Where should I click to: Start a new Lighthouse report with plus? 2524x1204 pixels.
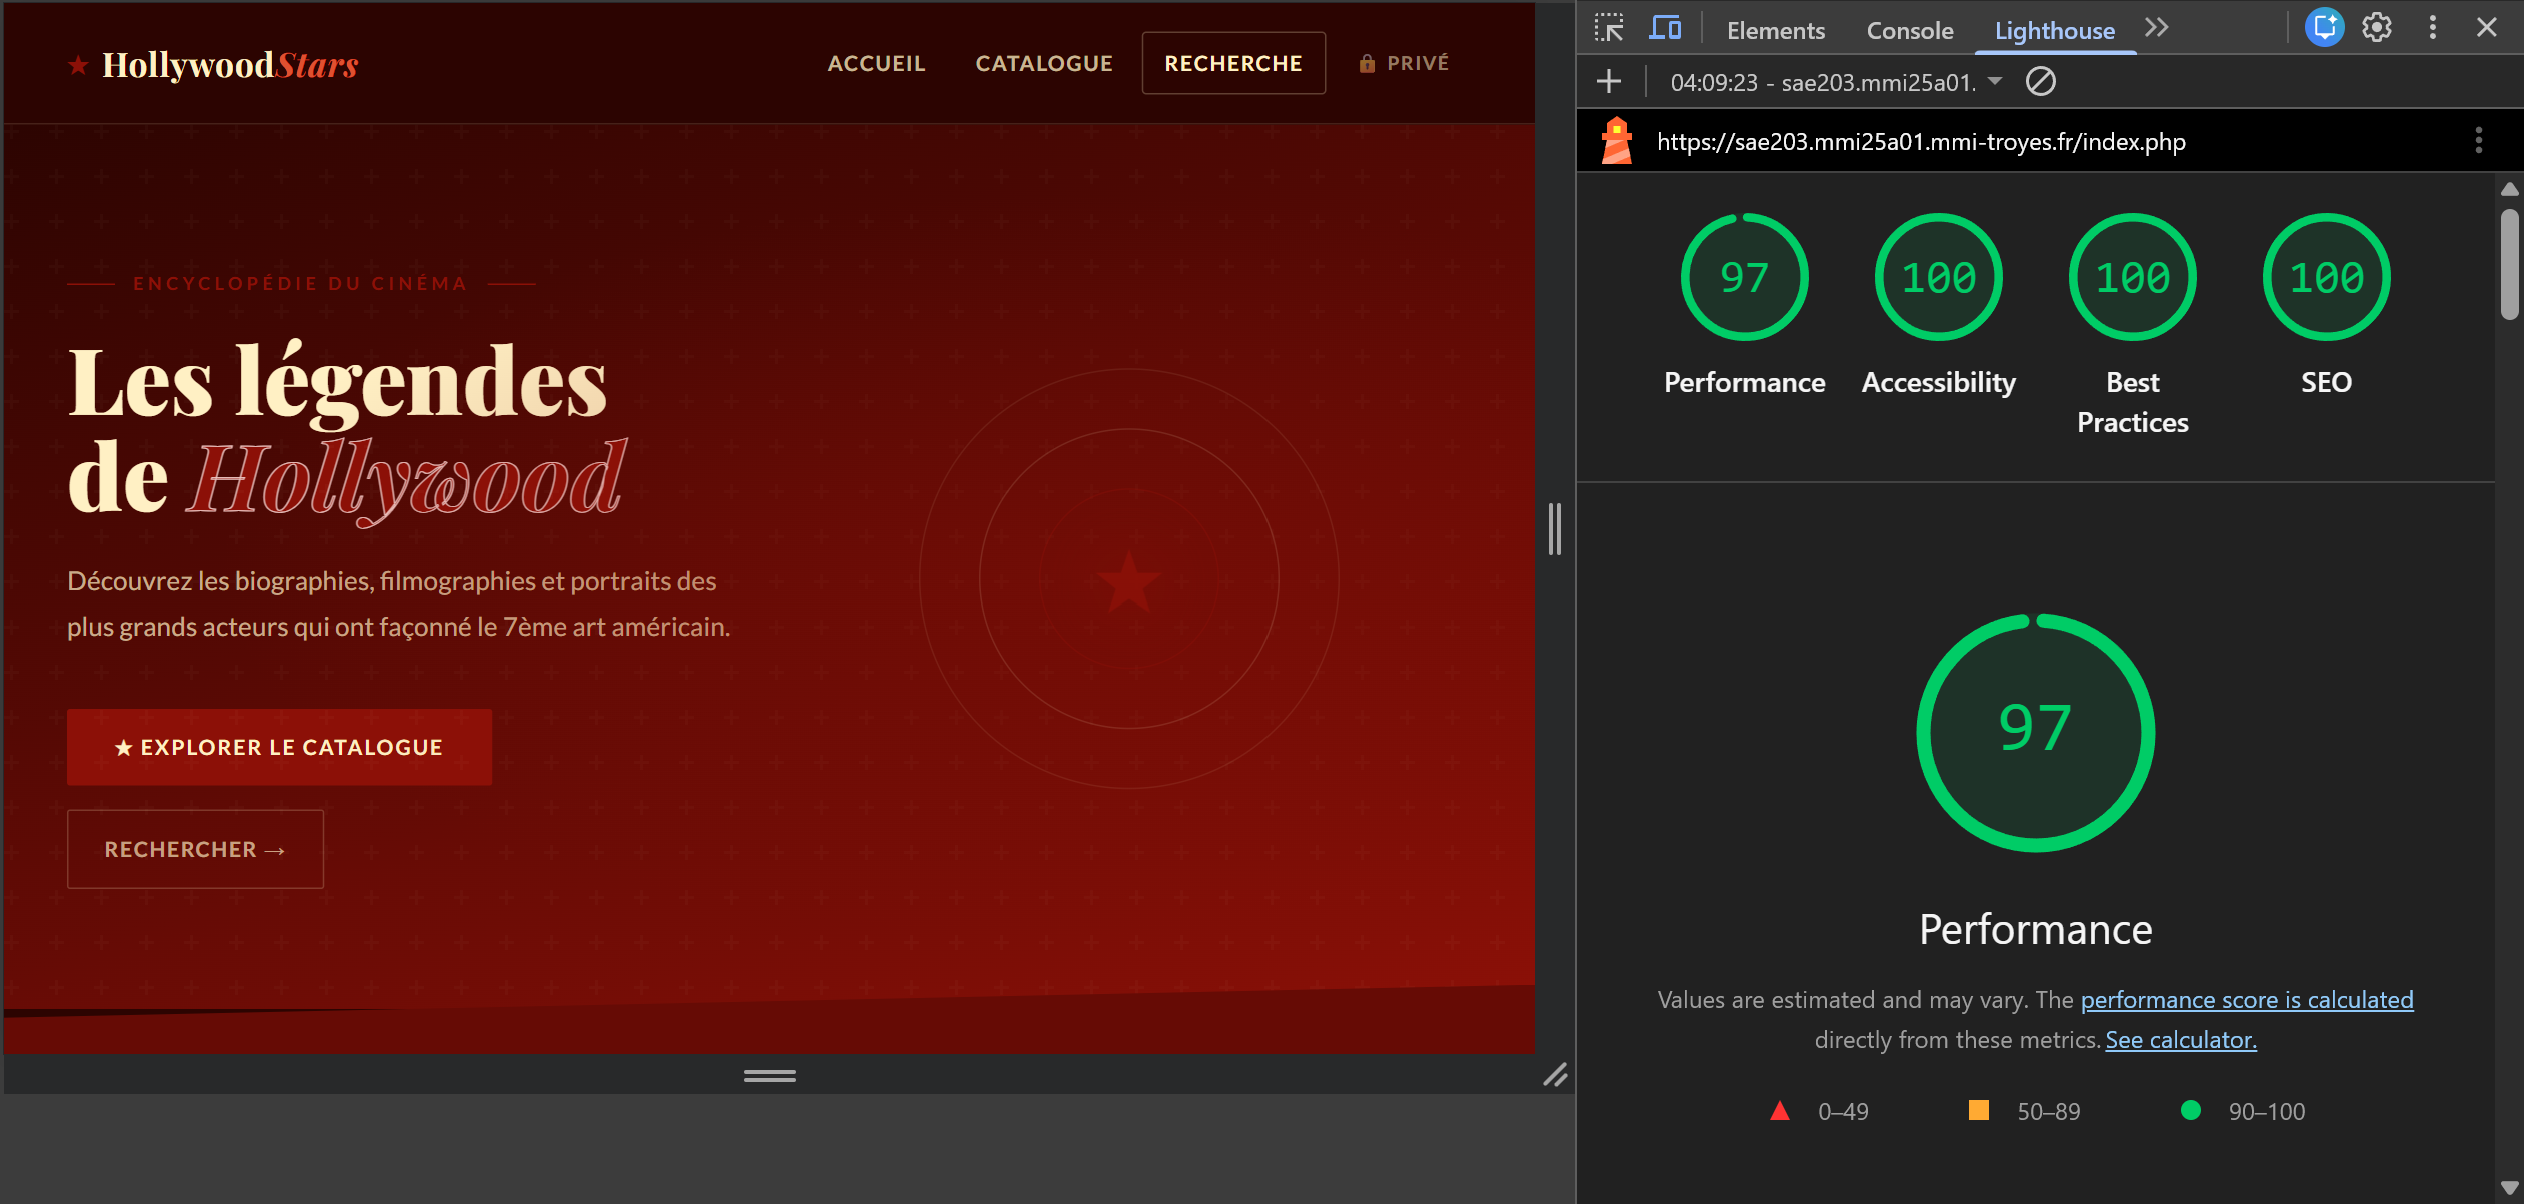pos(1609,81)
